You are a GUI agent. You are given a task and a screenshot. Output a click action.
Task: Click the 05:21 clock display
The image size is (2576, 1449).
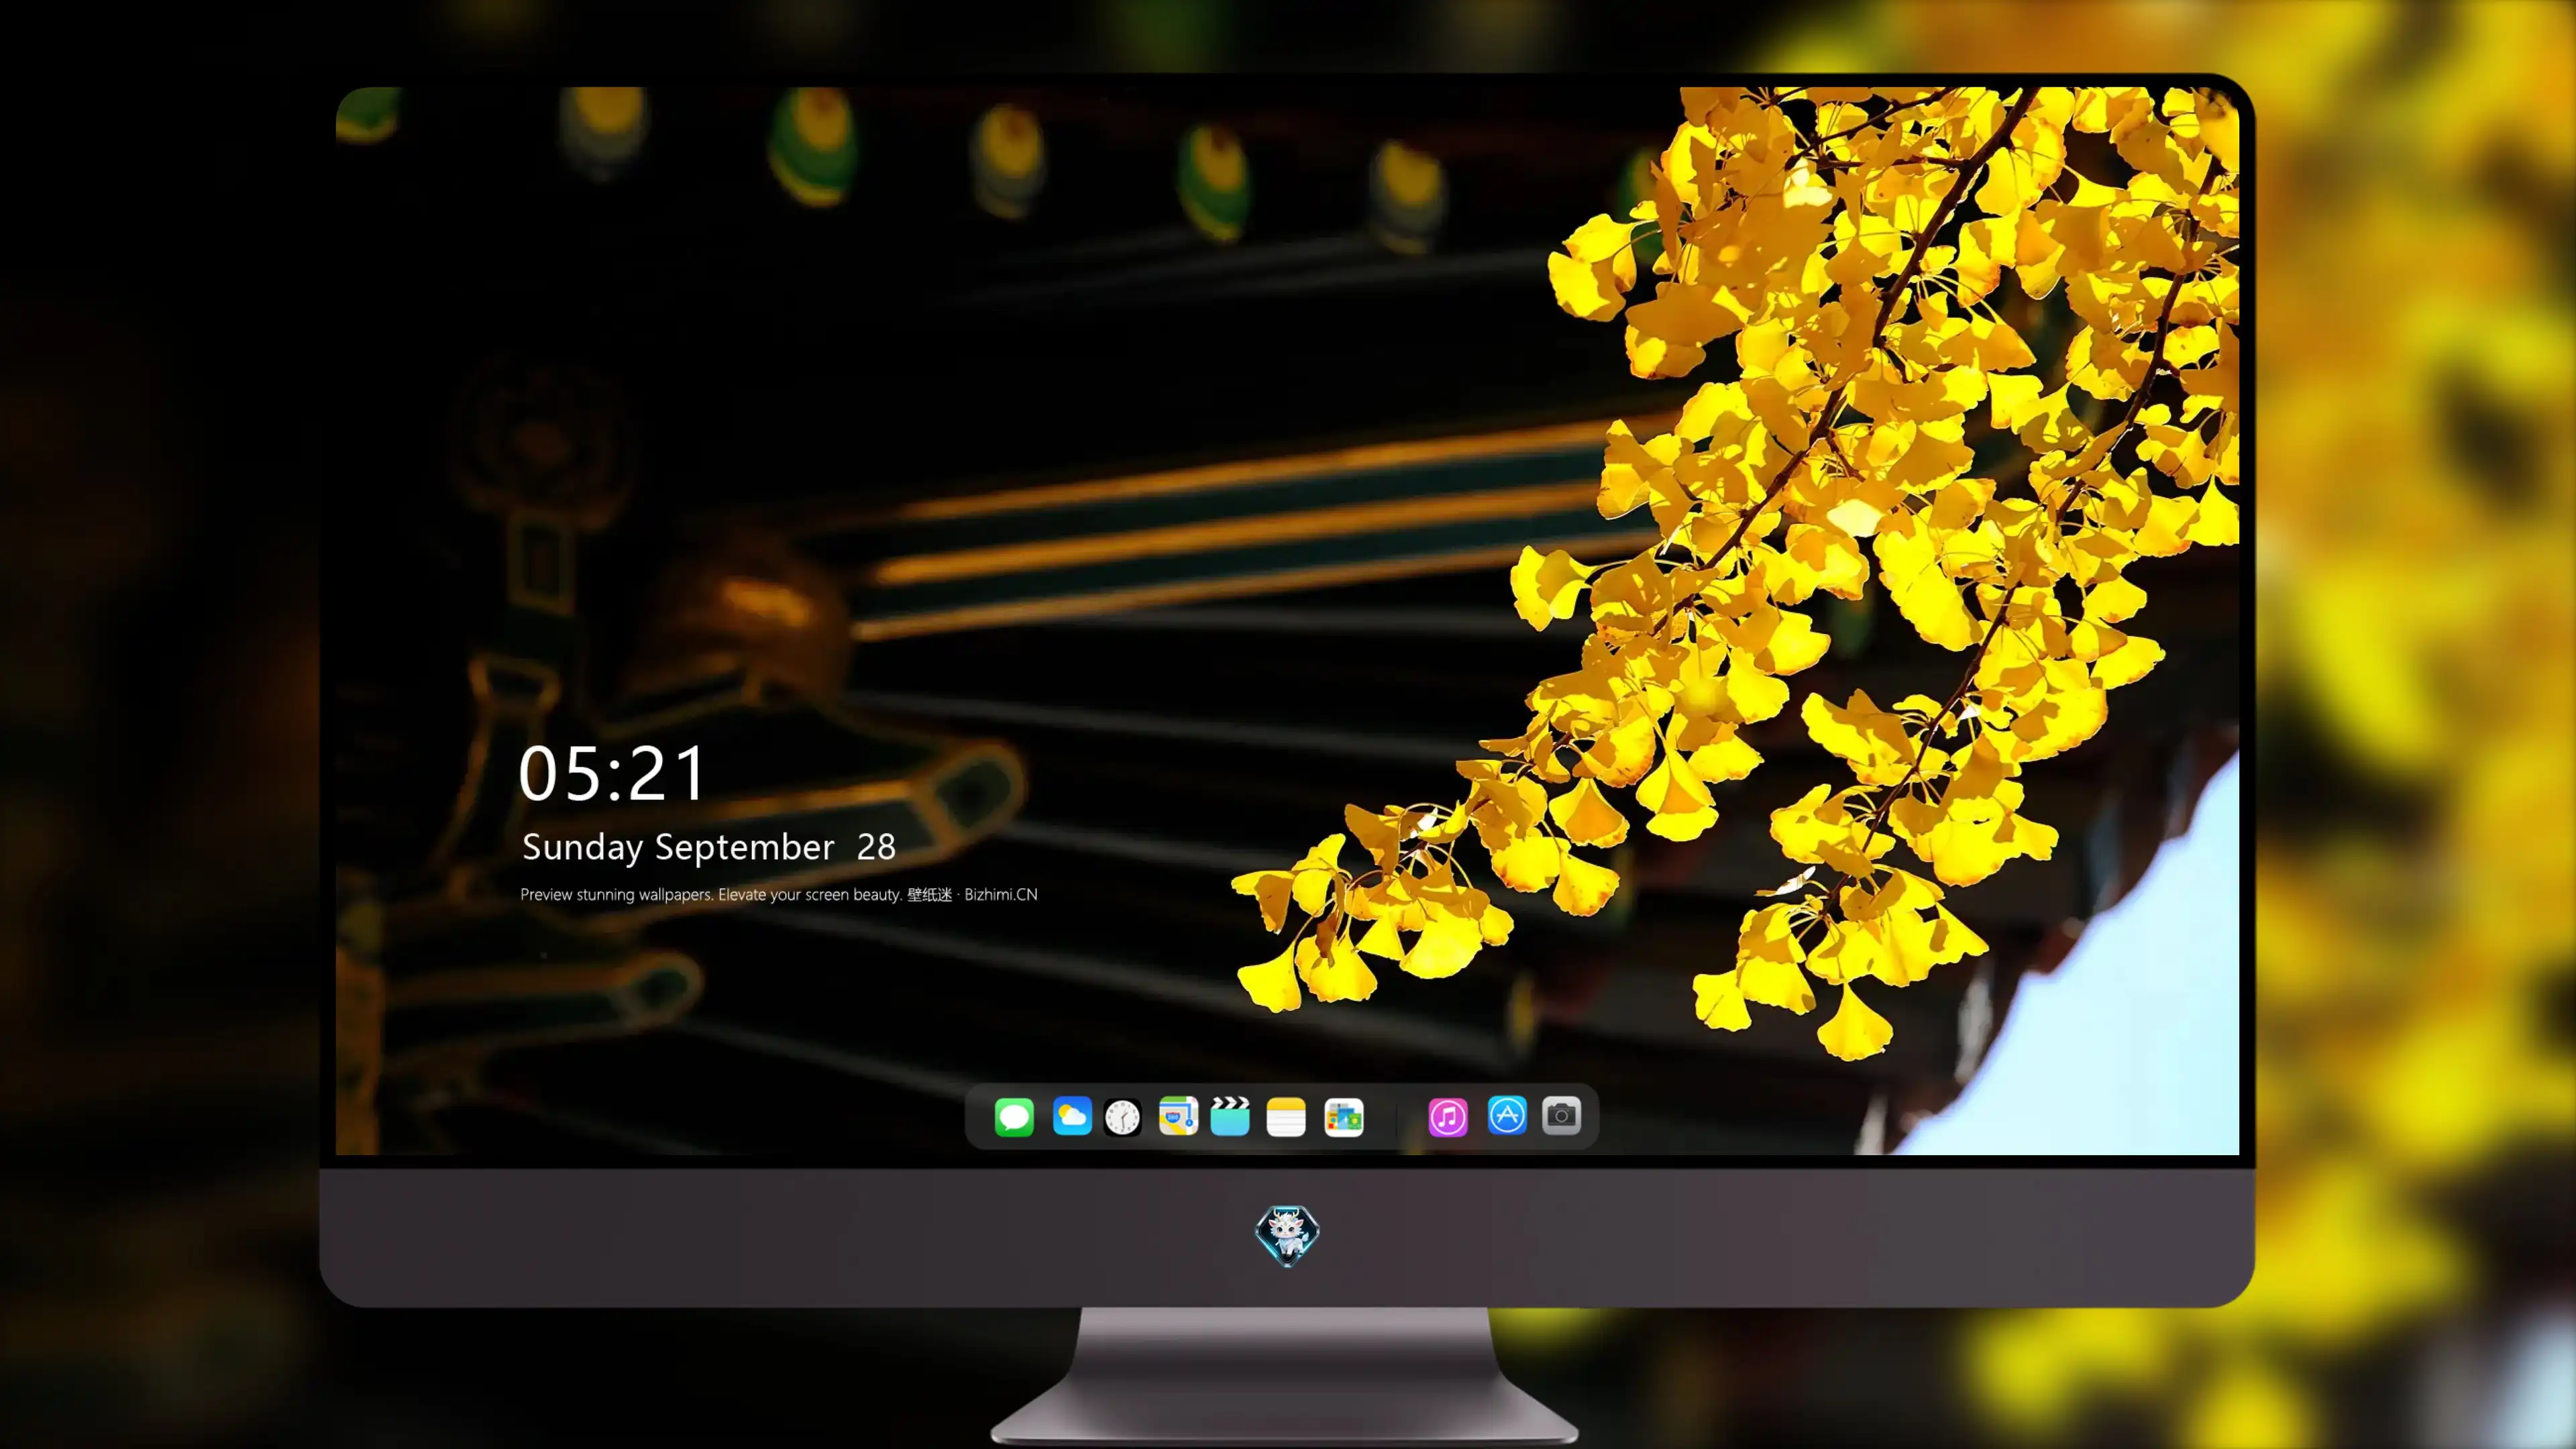pyautogui.click(x=612, y=773)
